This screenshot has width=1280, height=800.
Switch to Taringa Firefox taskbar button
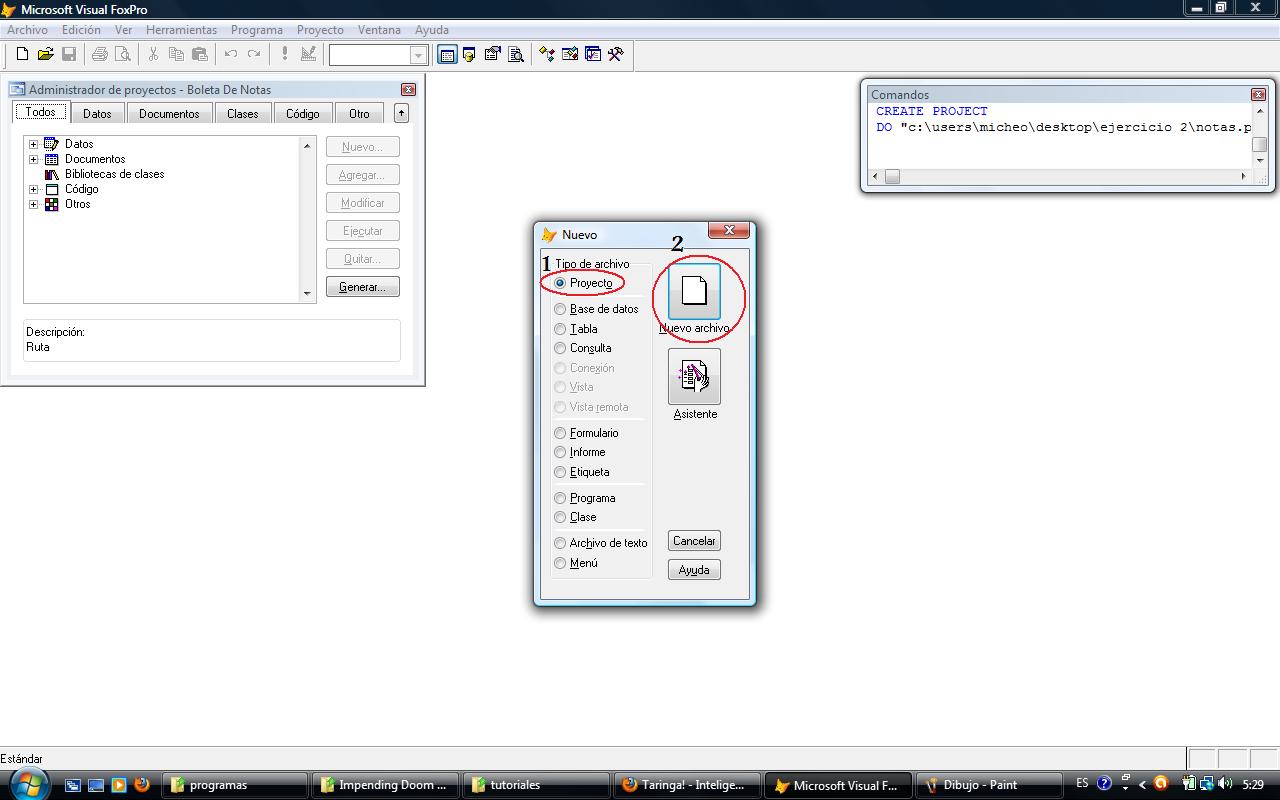click(686, 785)
